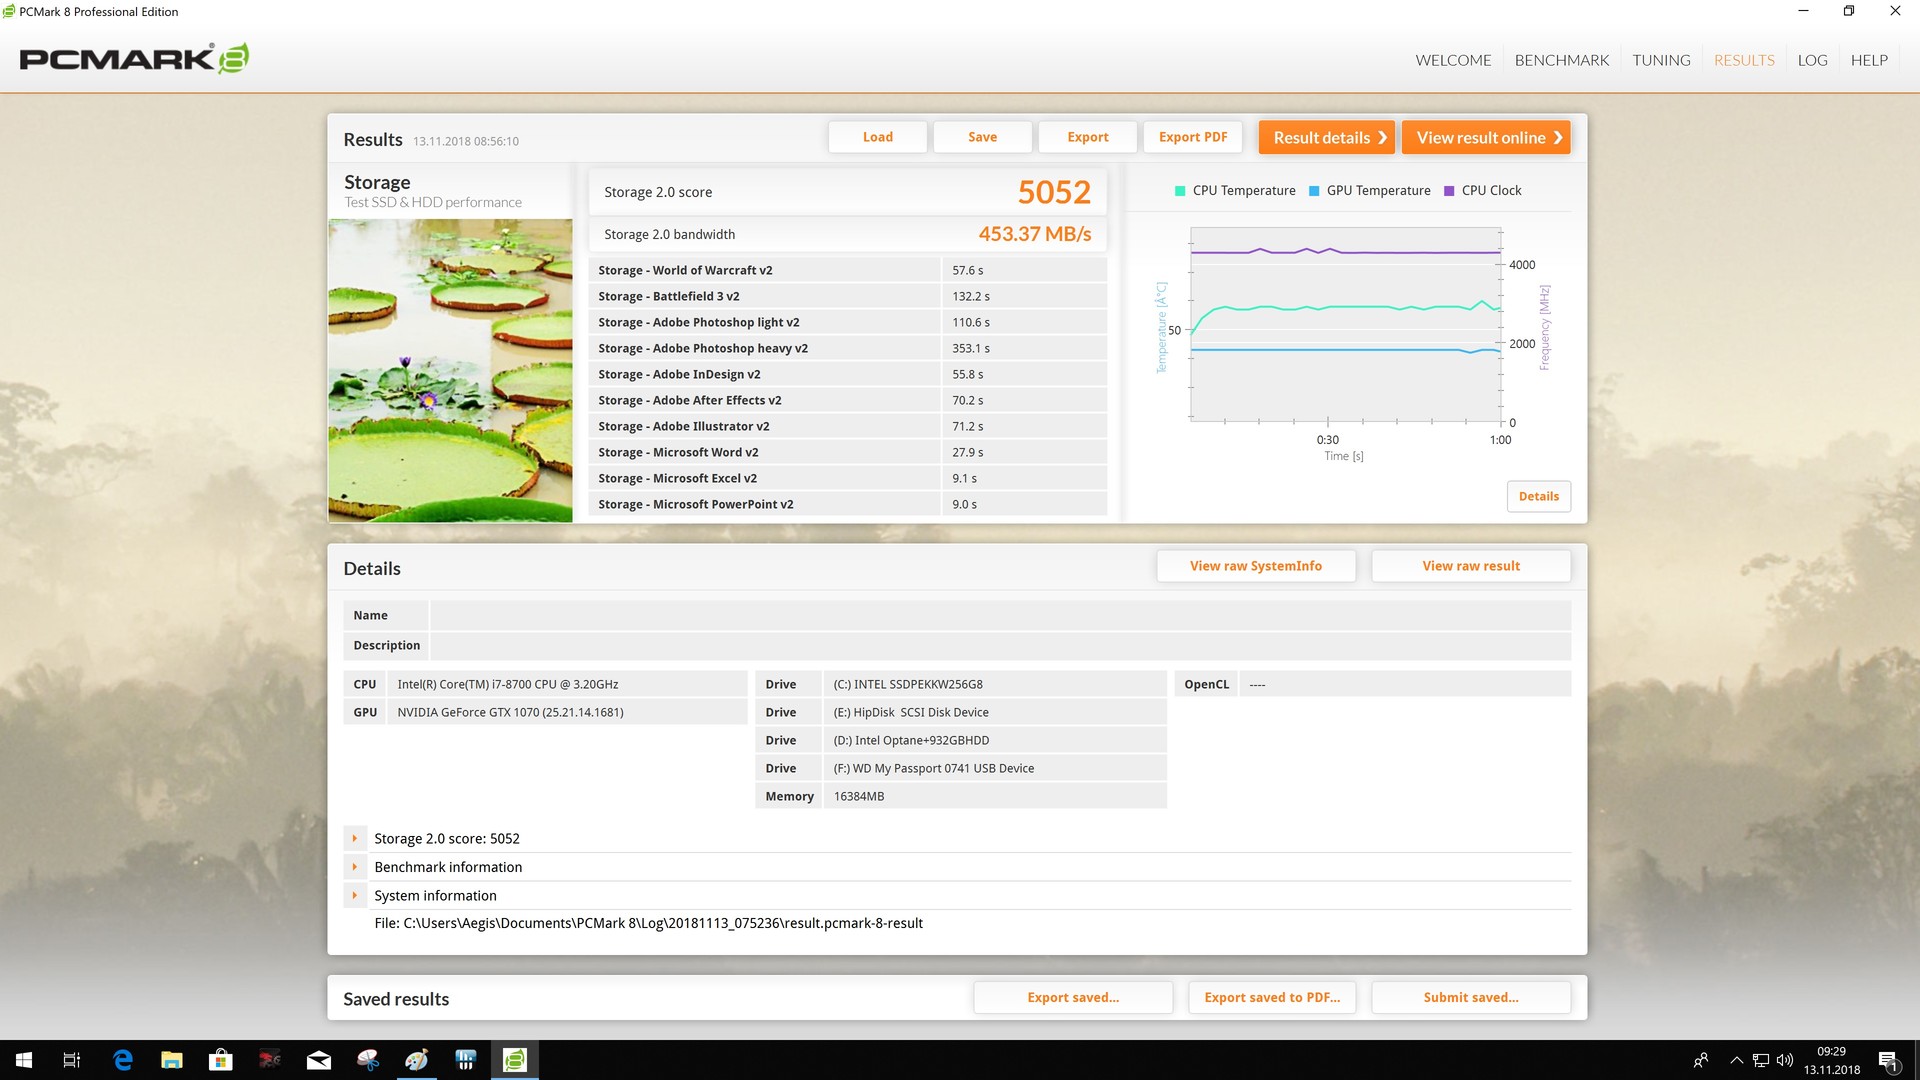Open the People icon in the taskbar
The image size is (1920, 1080).
[1701, 1060]
